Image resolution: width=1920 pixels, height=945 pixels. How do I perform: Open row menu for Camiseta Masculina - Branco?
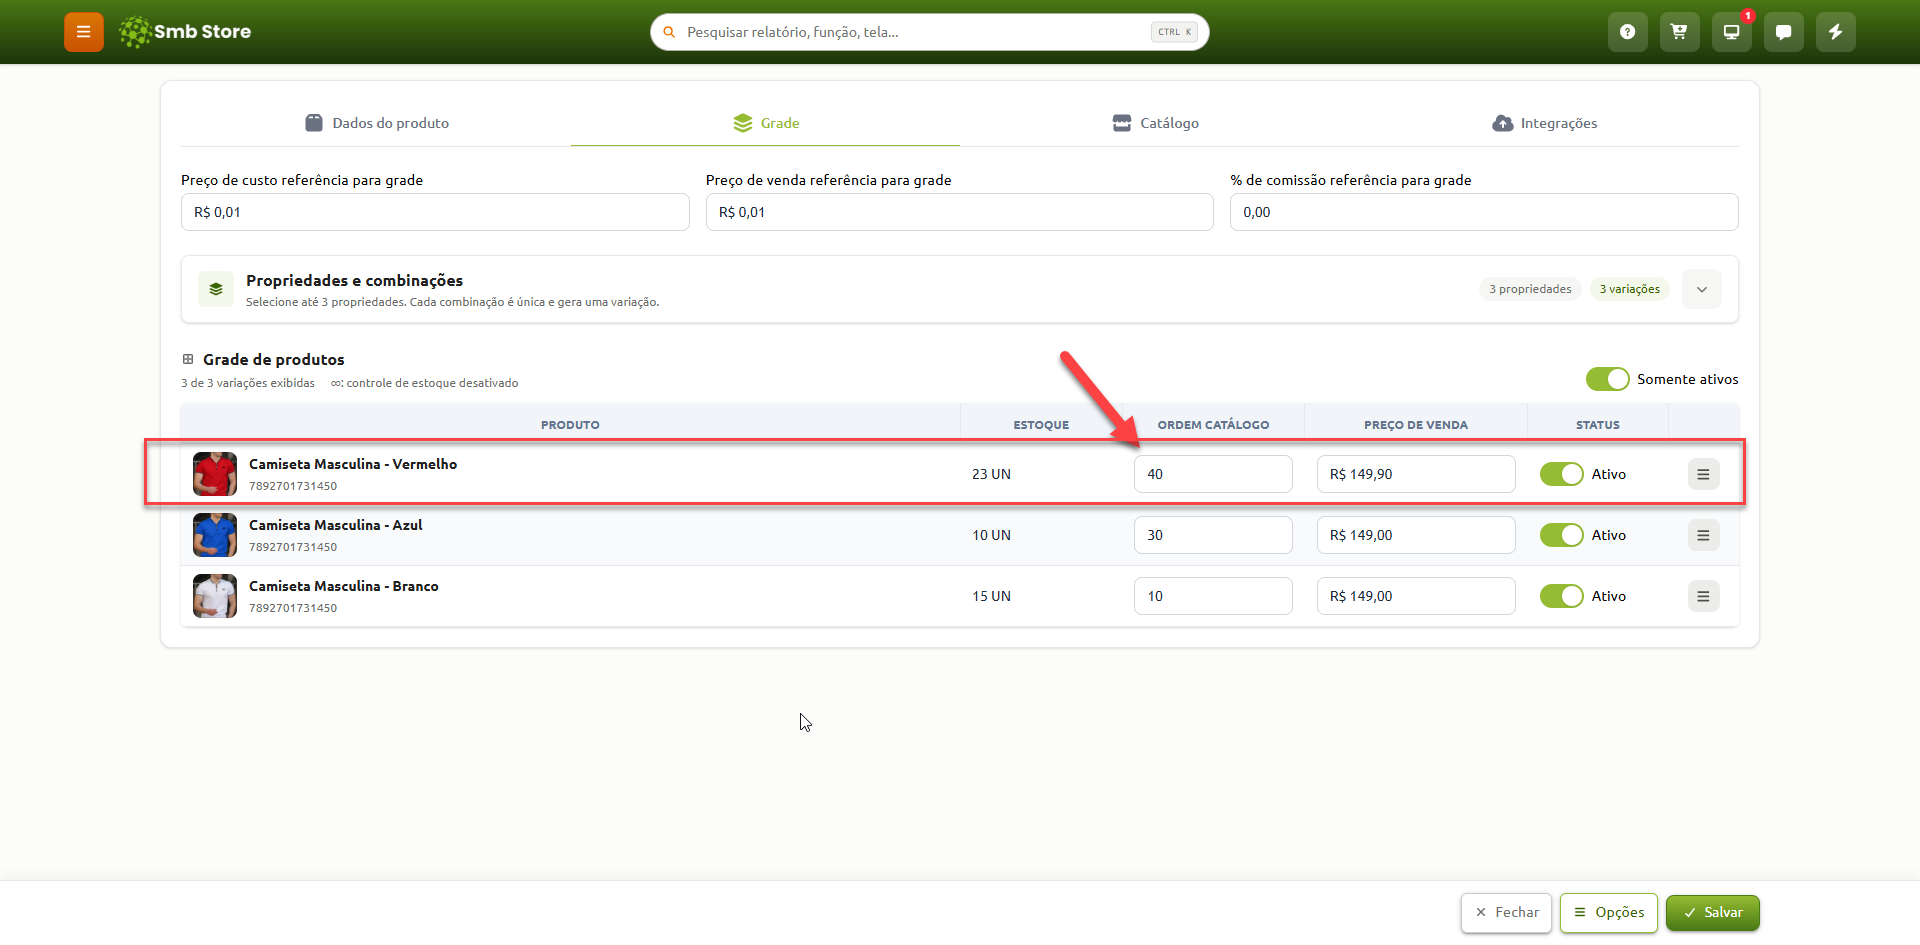coord(1703,596)
